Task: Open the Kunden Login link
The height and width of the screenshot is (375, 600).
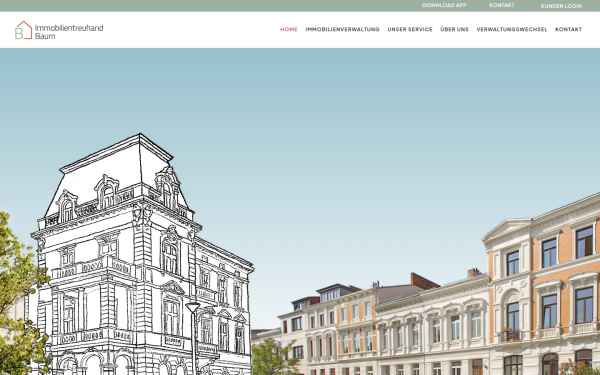Action: (561, 6)
